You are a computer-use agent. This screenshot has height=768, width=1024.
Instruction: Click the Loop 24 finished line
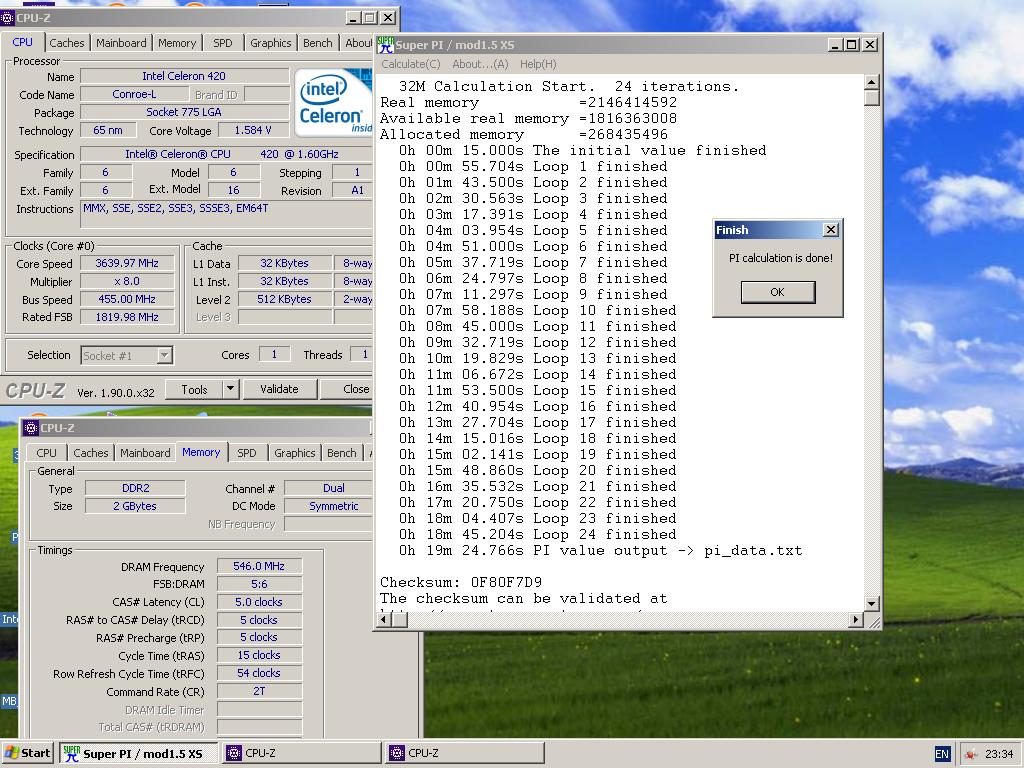pyautogui.click(x=538, y=534)
